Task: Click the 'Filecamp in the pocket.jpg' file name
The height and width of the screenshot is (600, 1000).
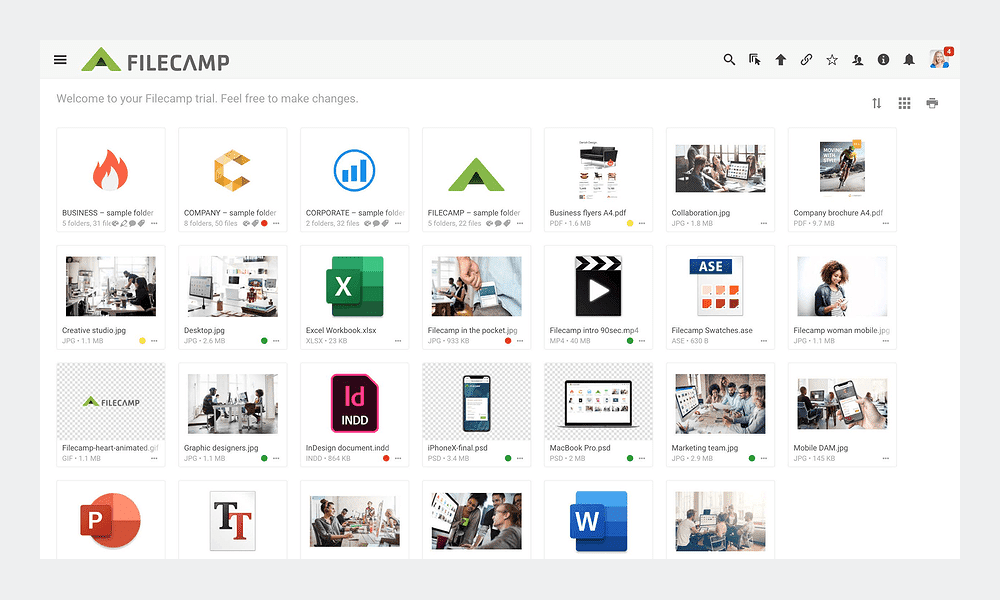Action: click(473, 330)
